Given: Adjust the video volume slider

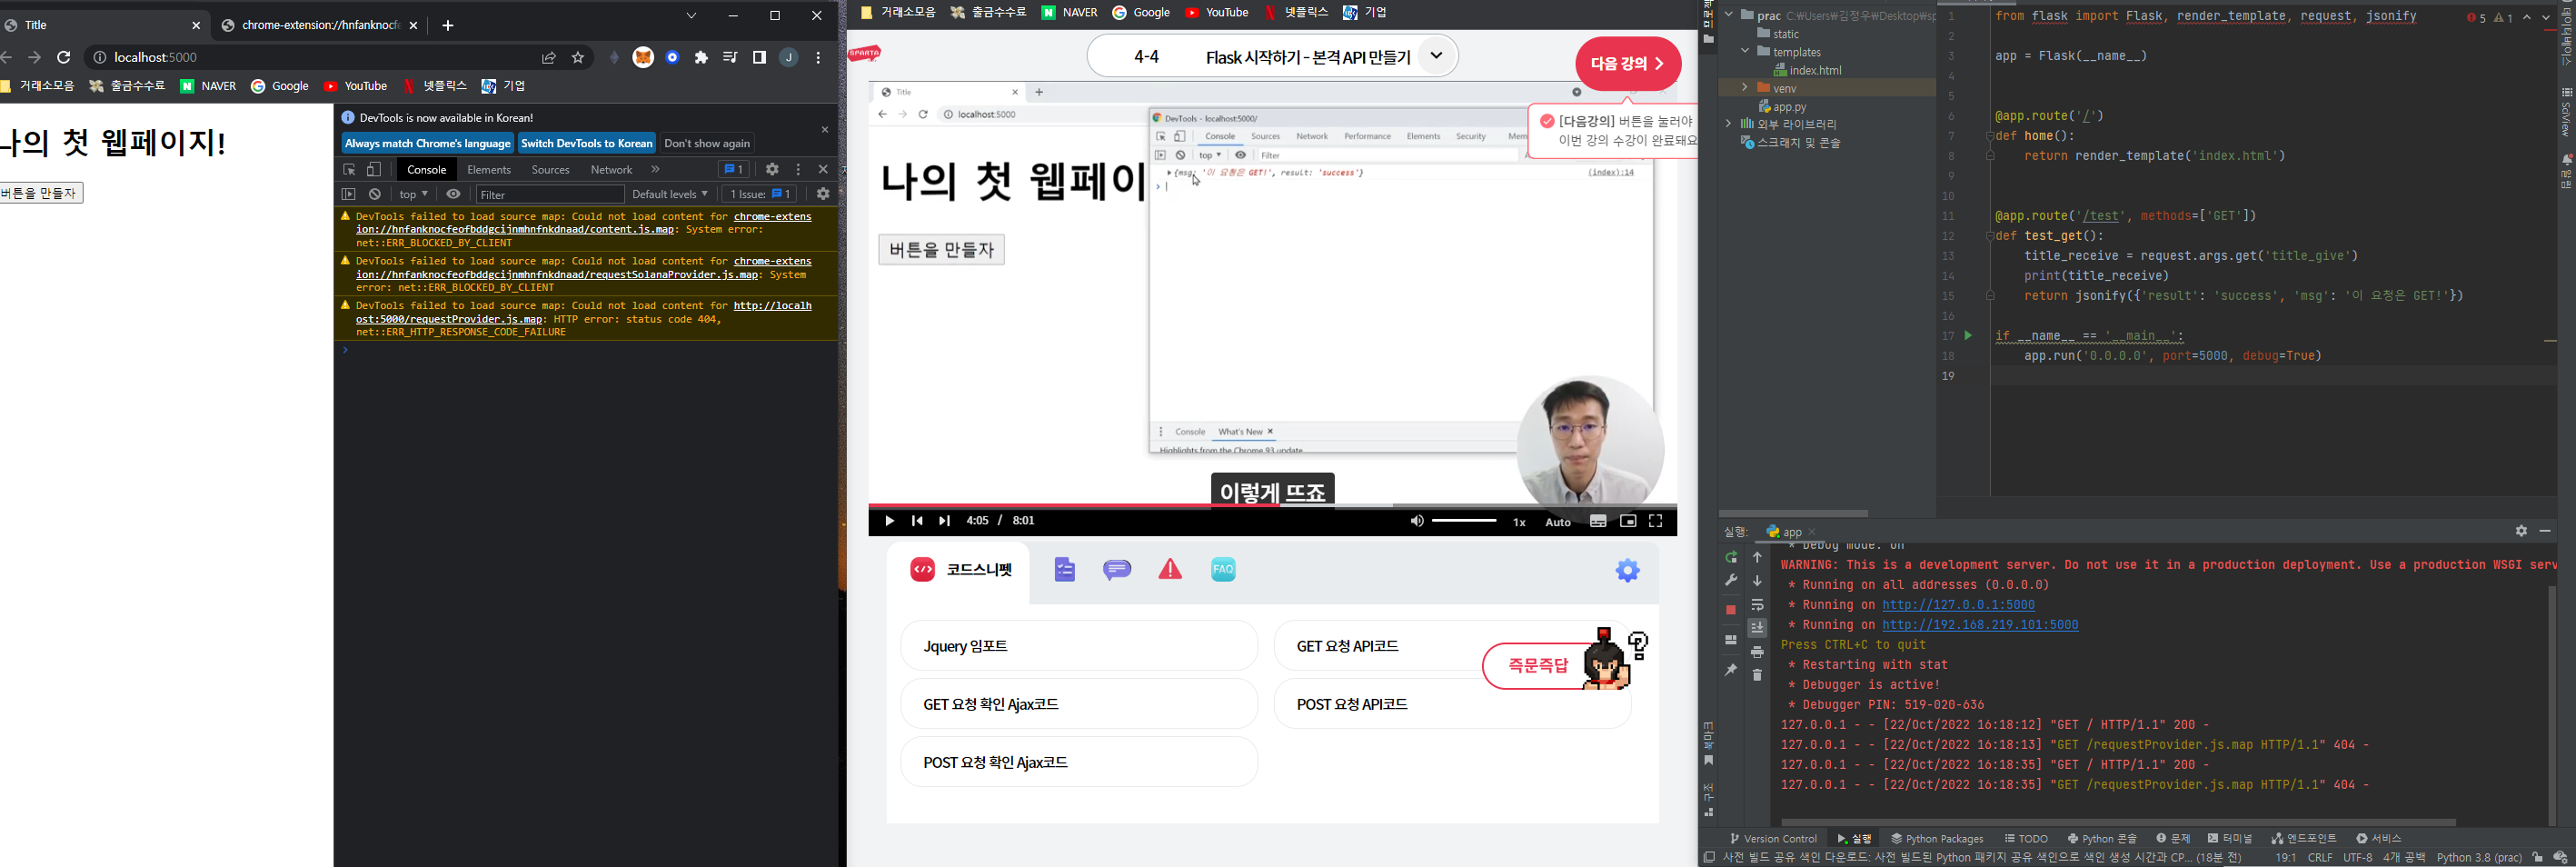Looking at the screenshot, I should click(x=1464, y=521).
